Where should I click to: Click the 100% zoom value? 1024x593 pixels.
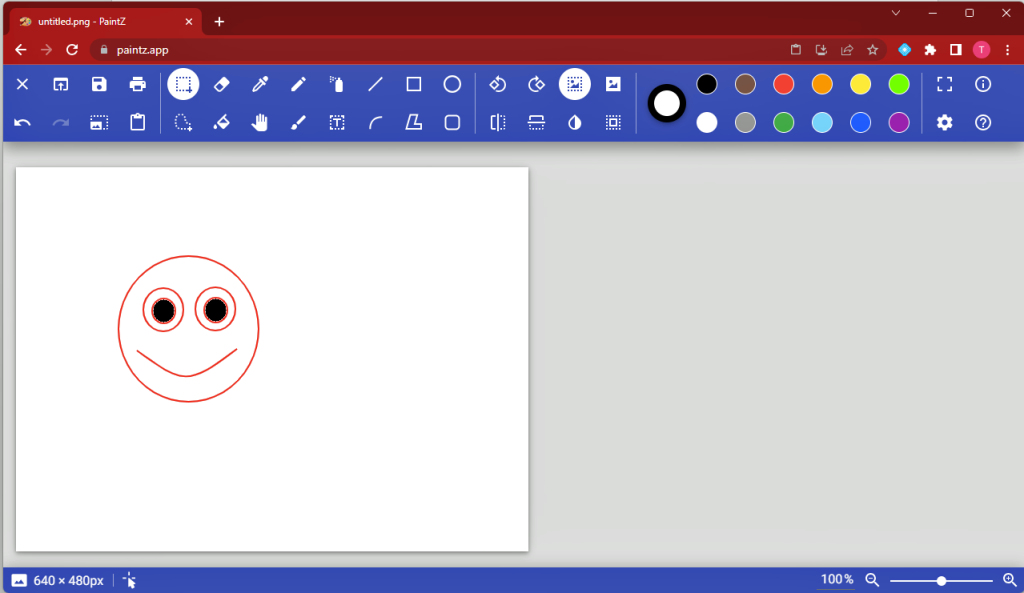click(837, 579)
